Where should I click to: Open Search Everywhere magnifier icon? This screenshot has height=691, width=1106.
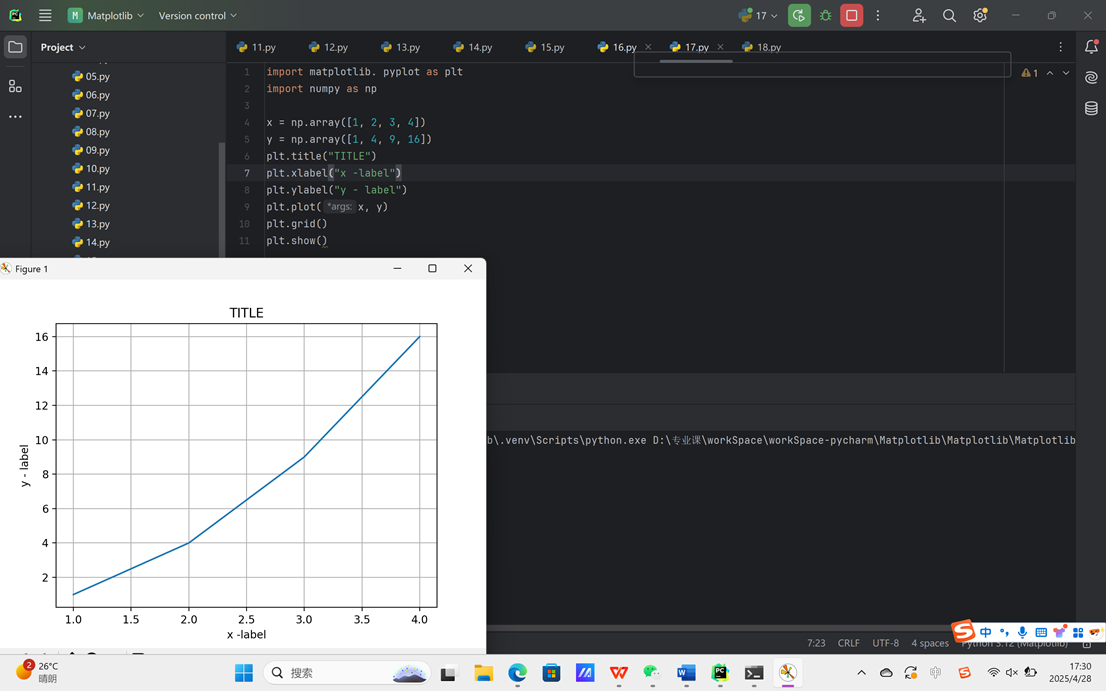tap(949, 16)
